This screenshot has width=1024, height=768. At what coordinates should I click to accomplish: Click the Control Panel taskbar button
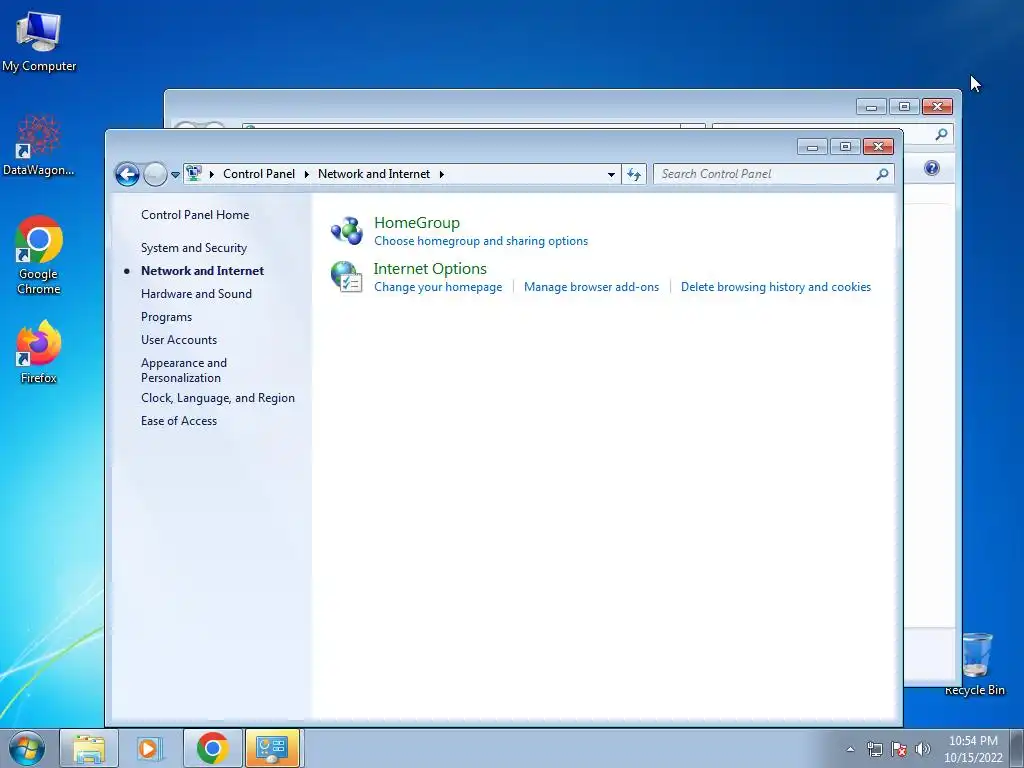[x=272, y=748]
